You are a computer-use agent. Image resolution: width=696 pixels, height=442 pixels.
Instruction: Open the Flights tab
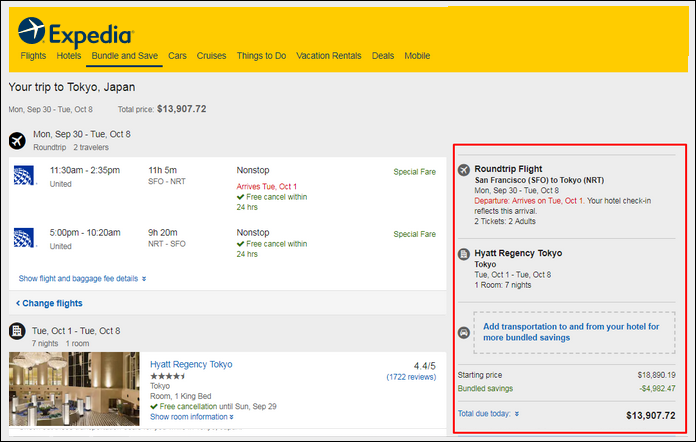coord(33,56)
